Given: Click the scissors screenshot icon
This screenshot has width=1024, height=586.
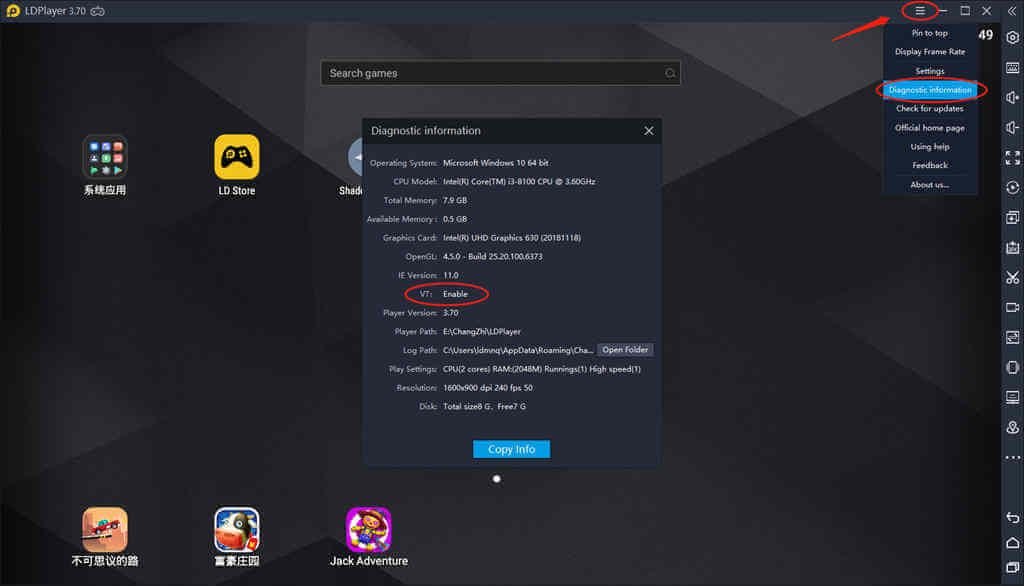Looking at the screenshot, I should [x=1012, y=277].
